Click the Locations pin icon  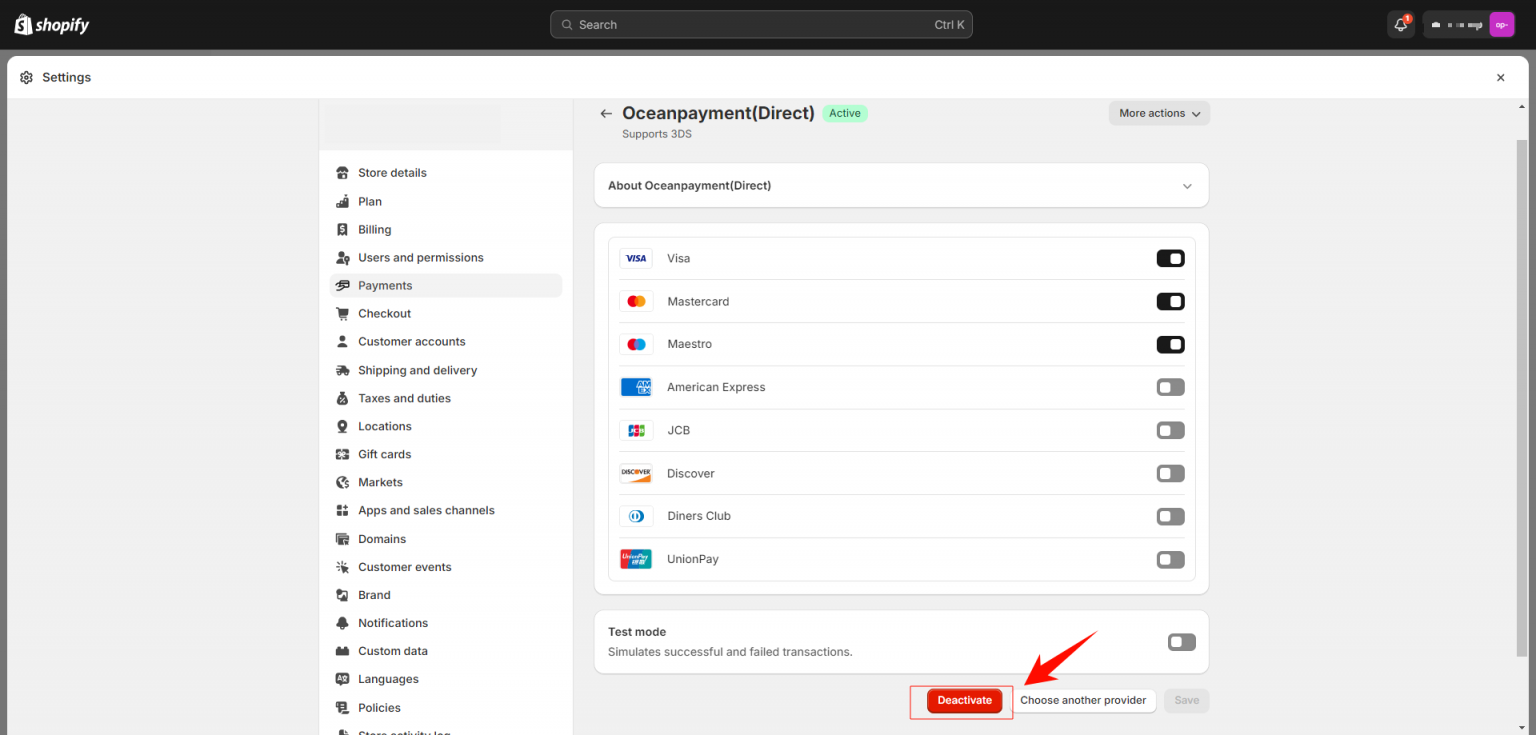pyautogui.click(x=343, y=427)
